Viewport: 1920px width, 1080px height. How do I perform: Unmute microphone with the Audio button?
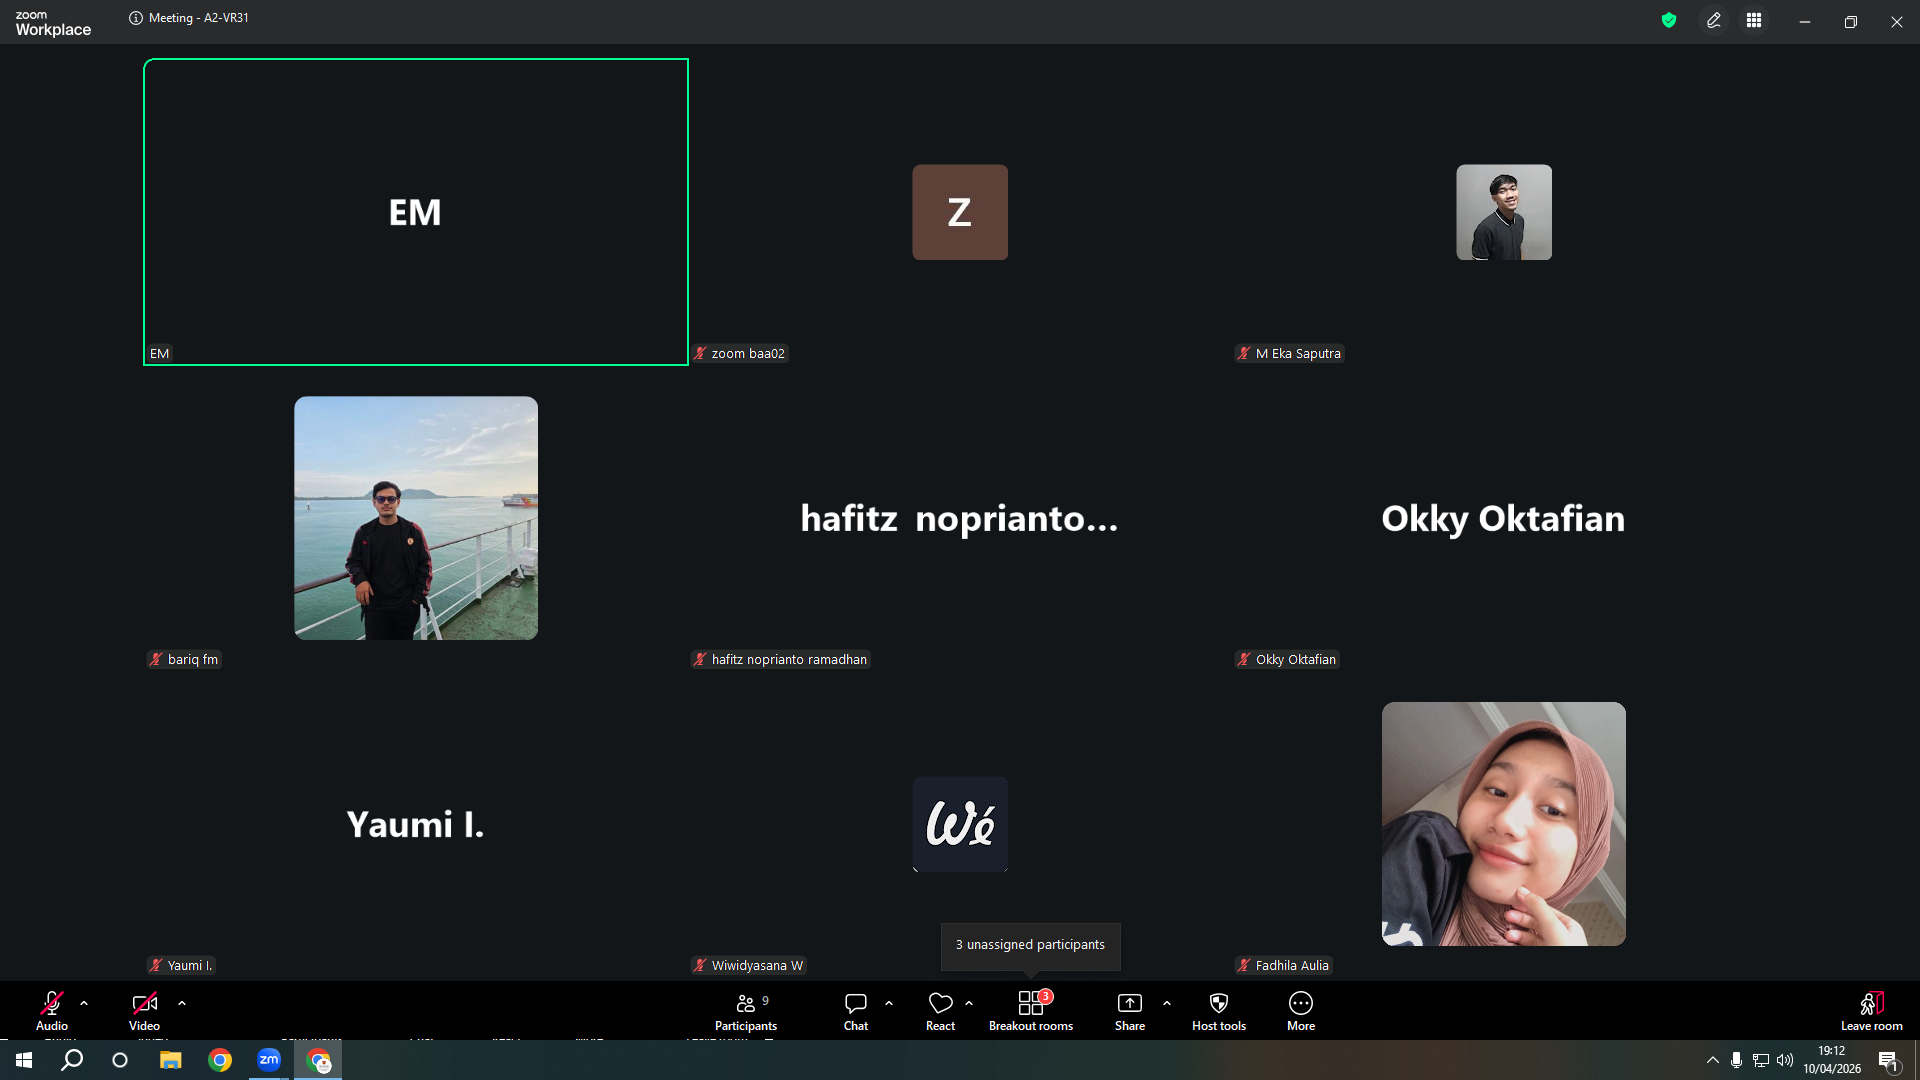52,1011
